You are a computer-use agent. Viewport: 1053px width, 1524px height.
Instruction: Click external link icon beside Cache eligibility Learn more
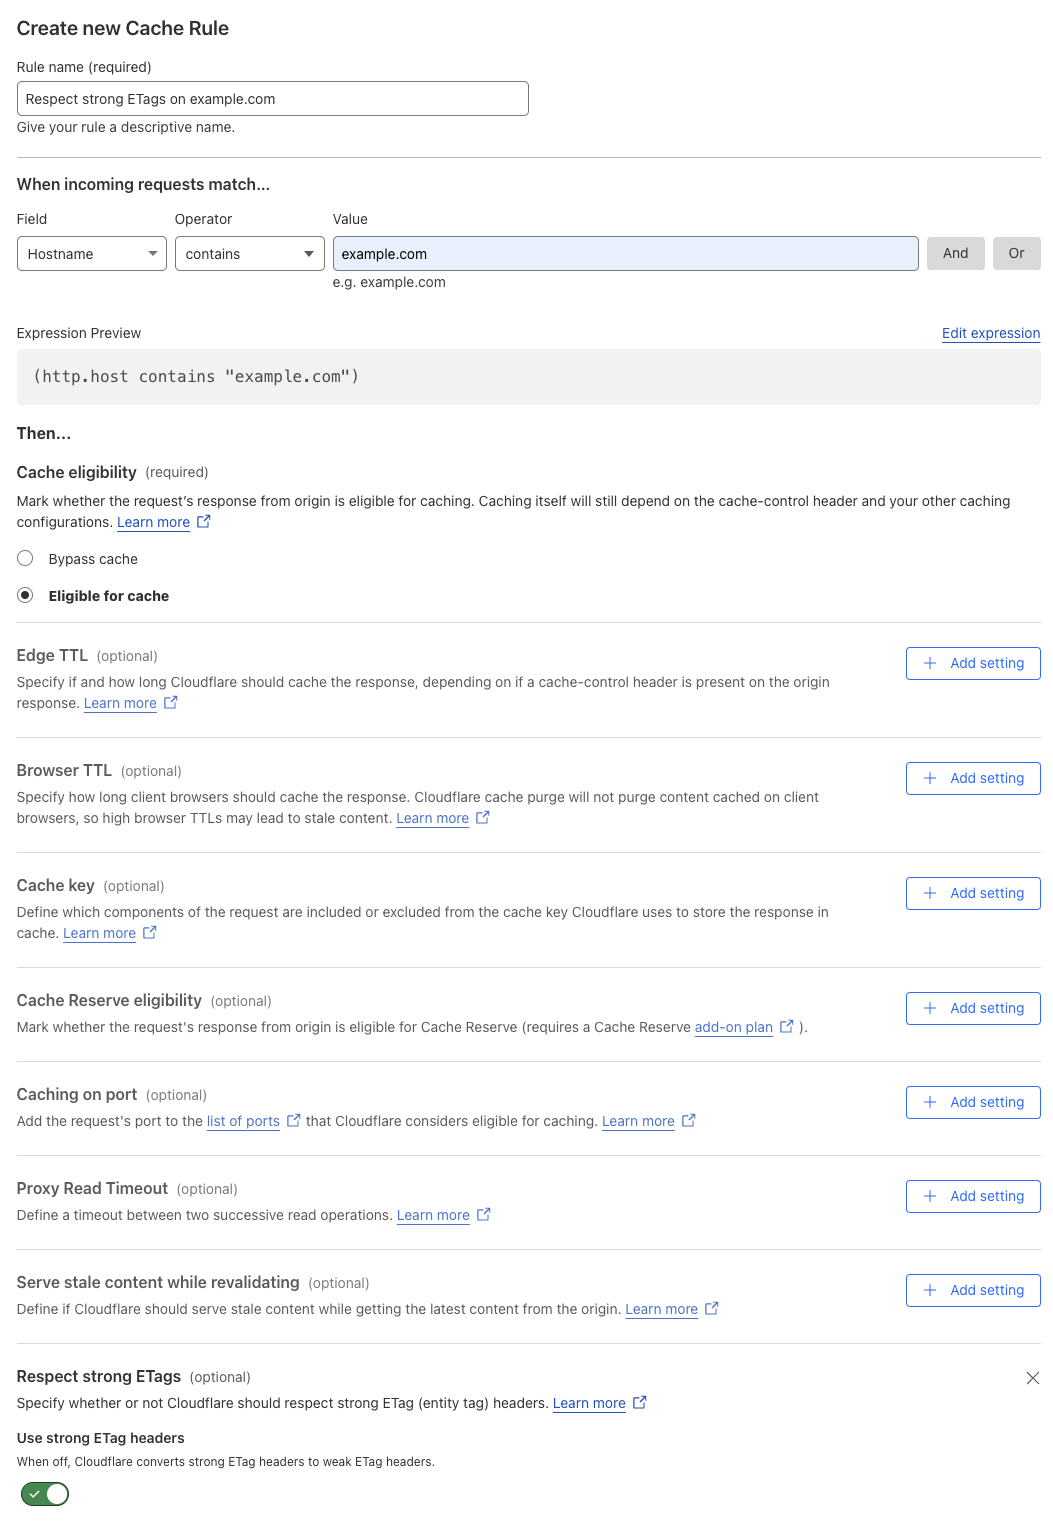[x=204, y=522]
